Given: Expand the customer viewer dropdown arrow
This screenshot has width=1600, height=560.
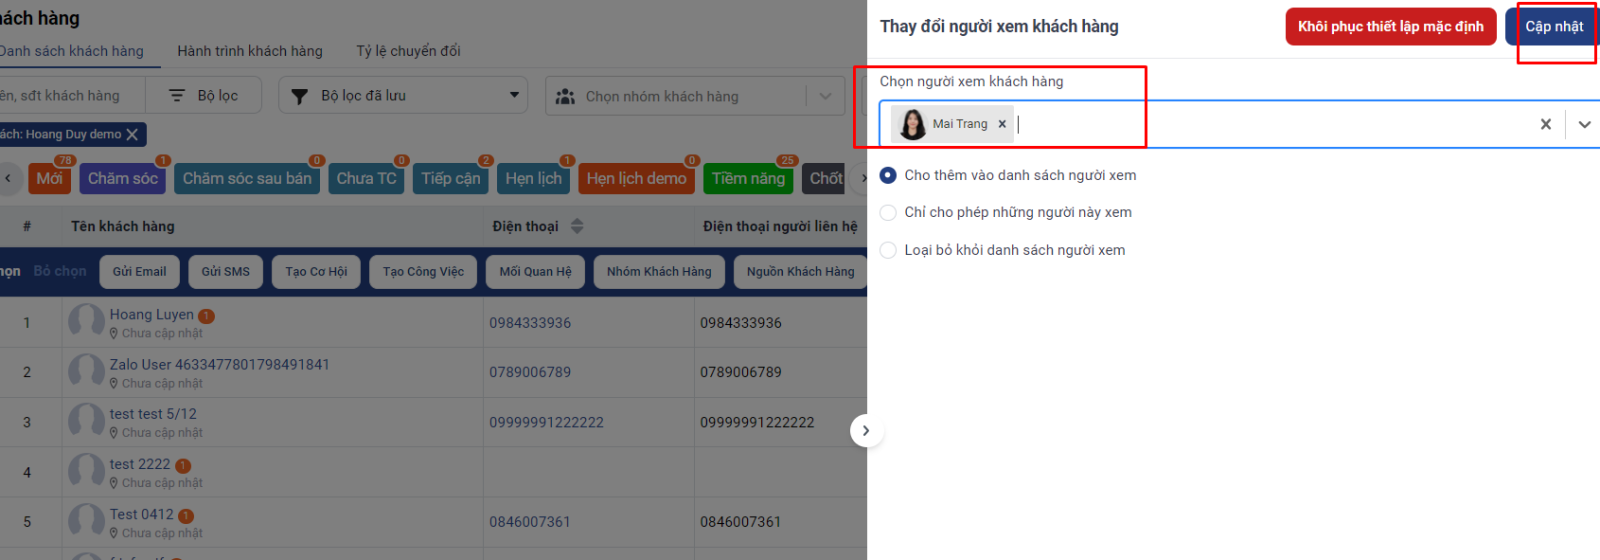Looking at the screenshot, I should coord(1584,124).
